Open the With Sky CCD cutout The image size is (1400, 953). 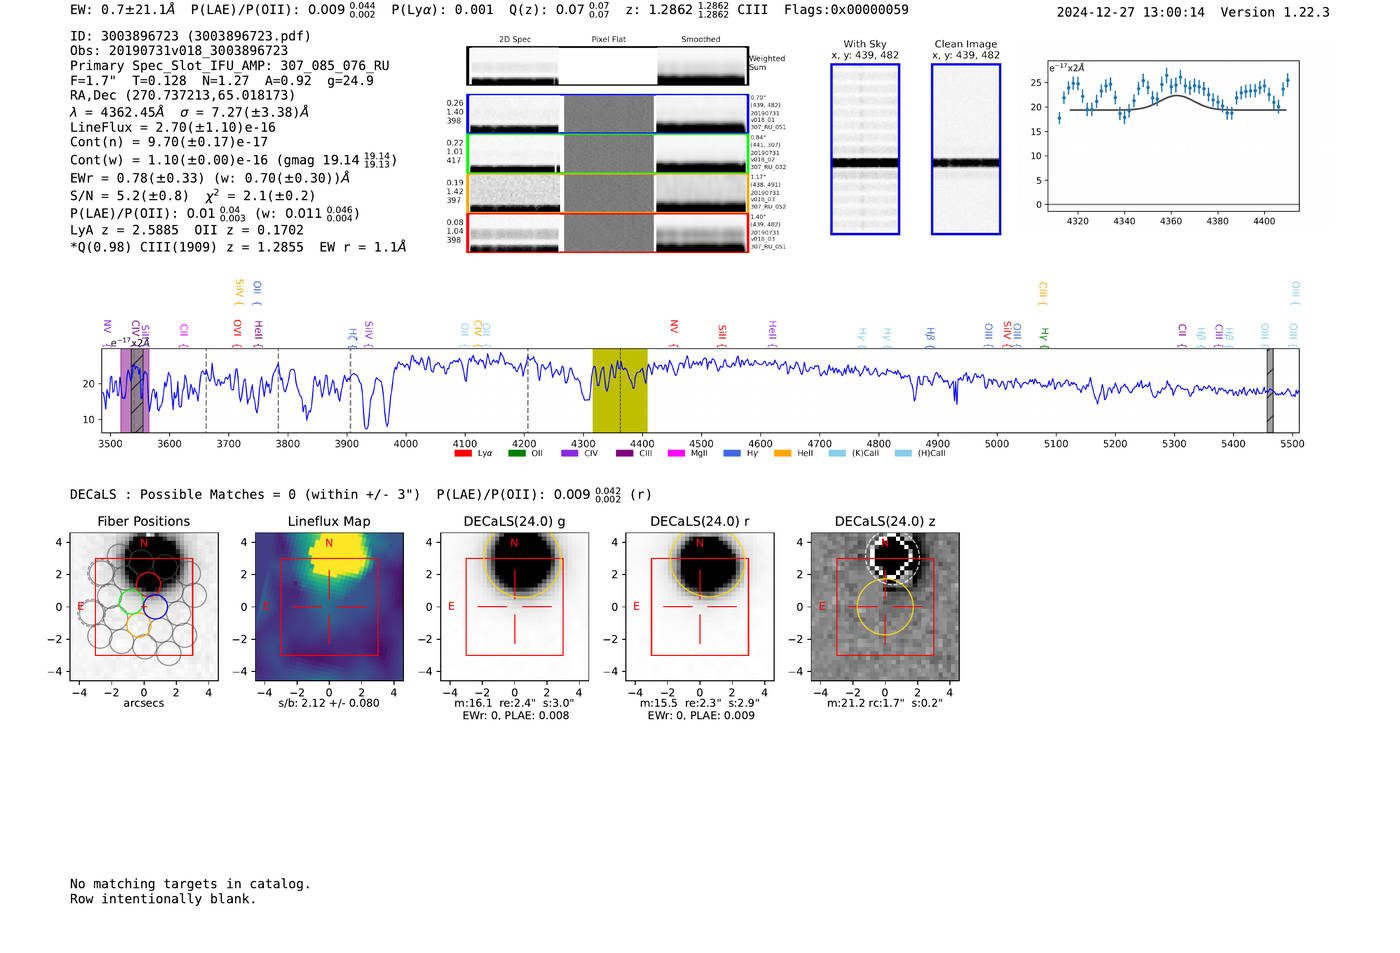865,149
